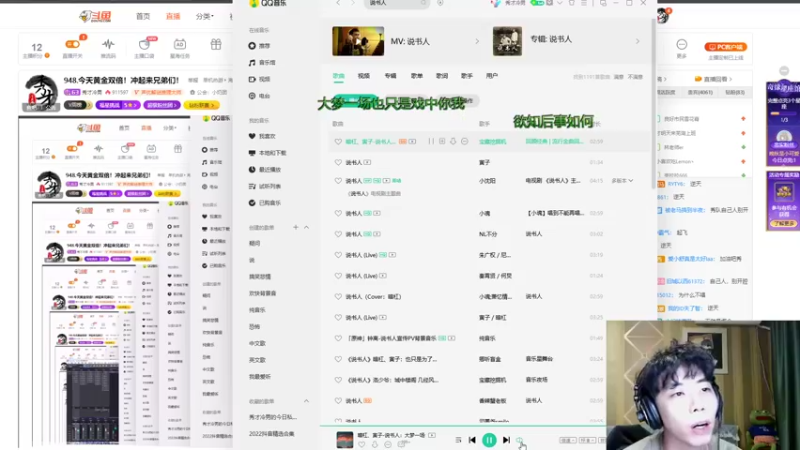
Task: Like the 说书人 song by 小魂
Action: [x=338, y=213]
